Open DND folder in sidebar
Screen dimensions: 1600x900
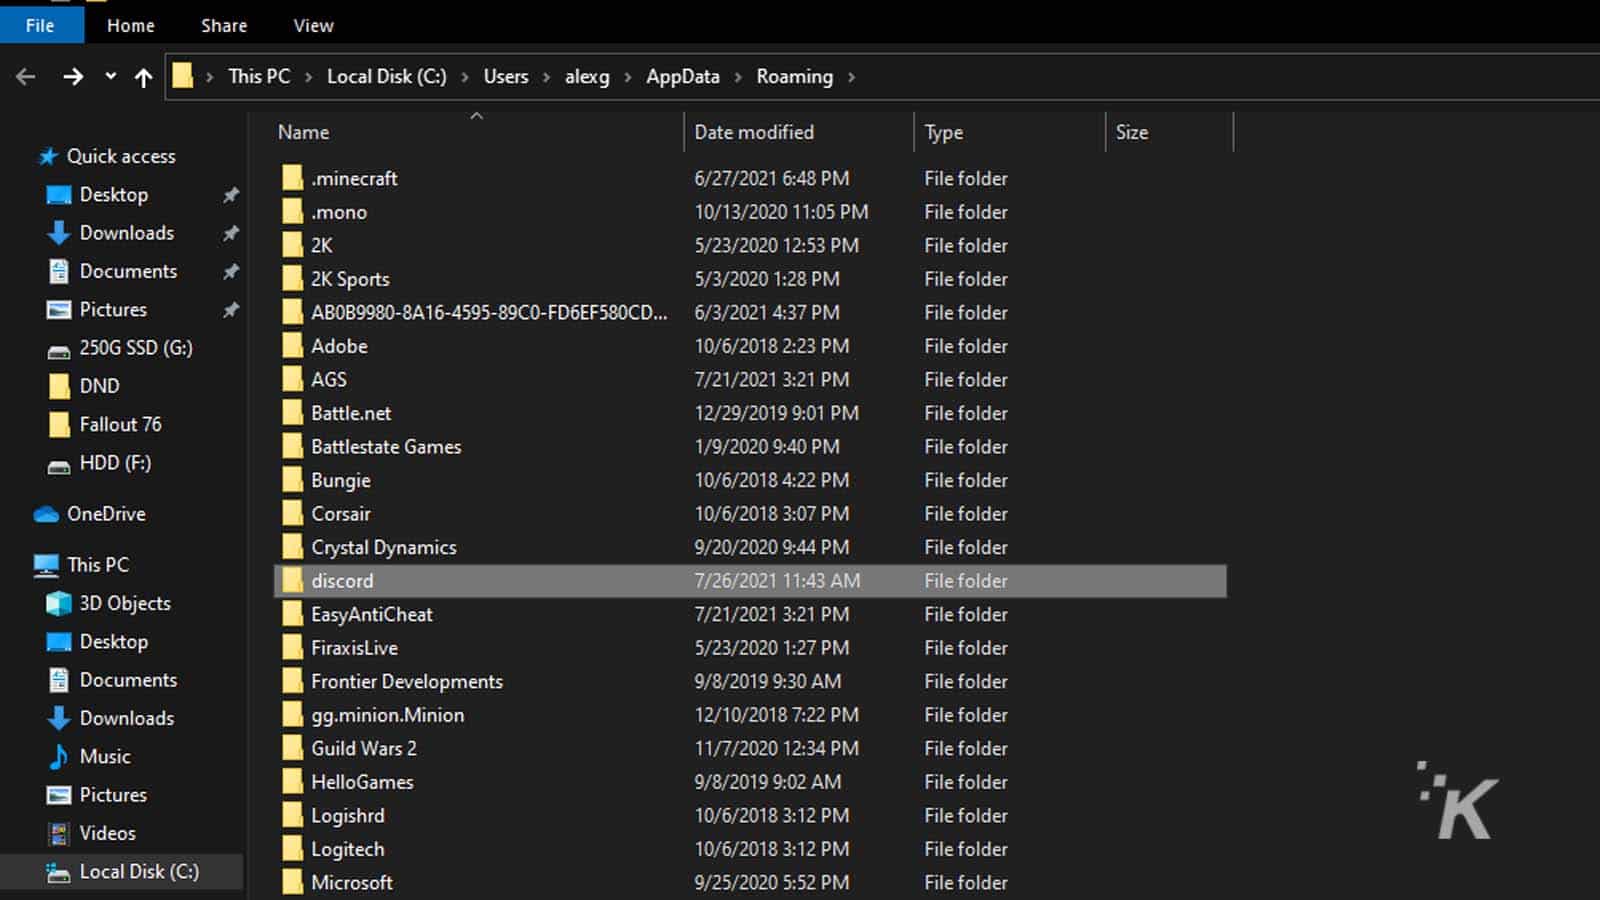[99, 385]
